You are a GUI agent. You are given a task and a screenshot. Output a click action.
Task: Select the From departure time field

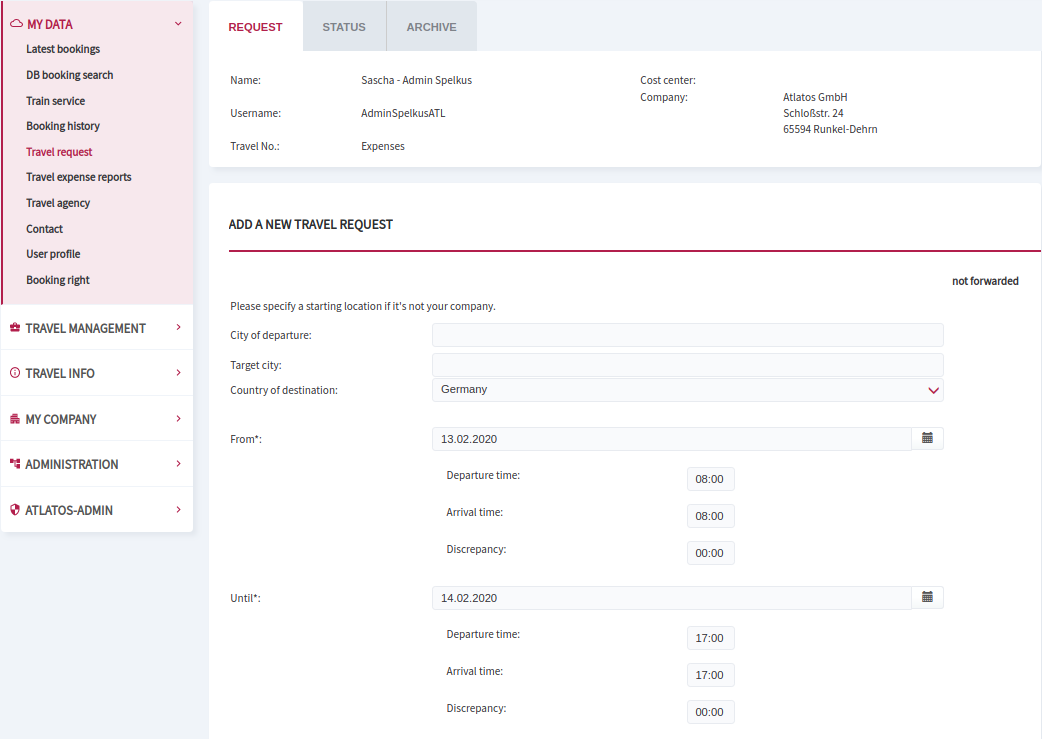[x=710, y=478]
